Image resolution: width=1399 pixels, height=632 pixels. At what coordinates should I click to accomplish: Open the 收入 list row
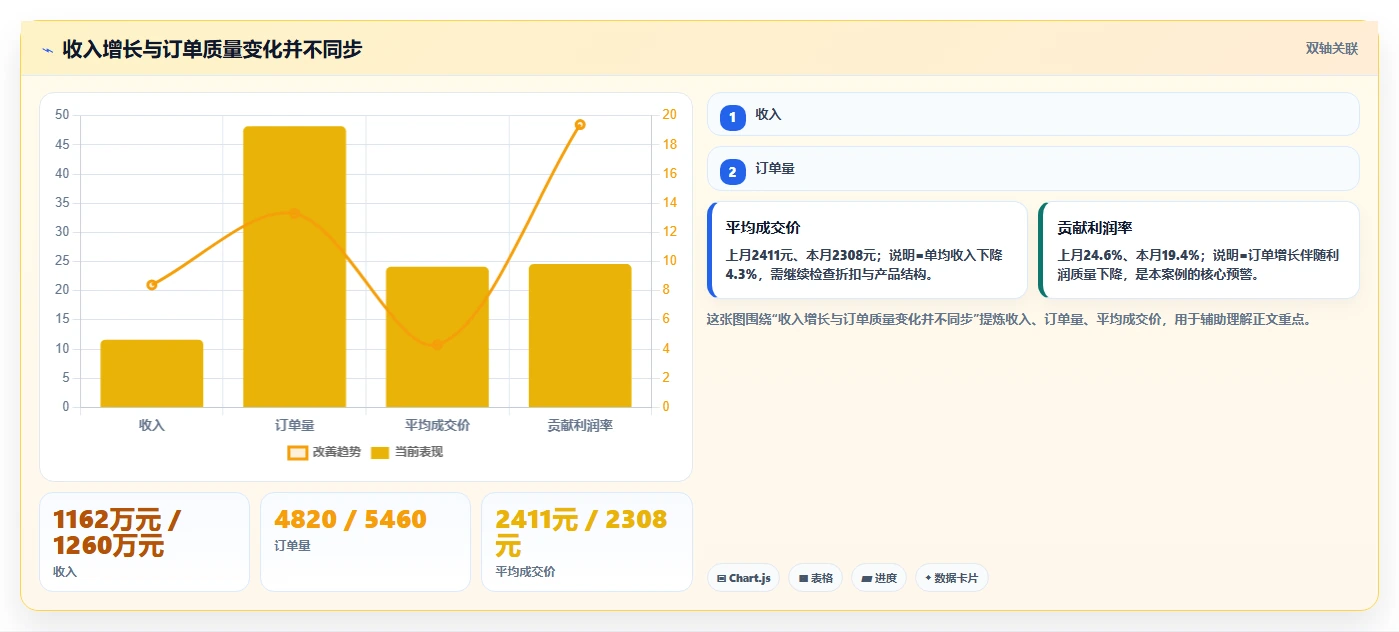click(1033, 114)
